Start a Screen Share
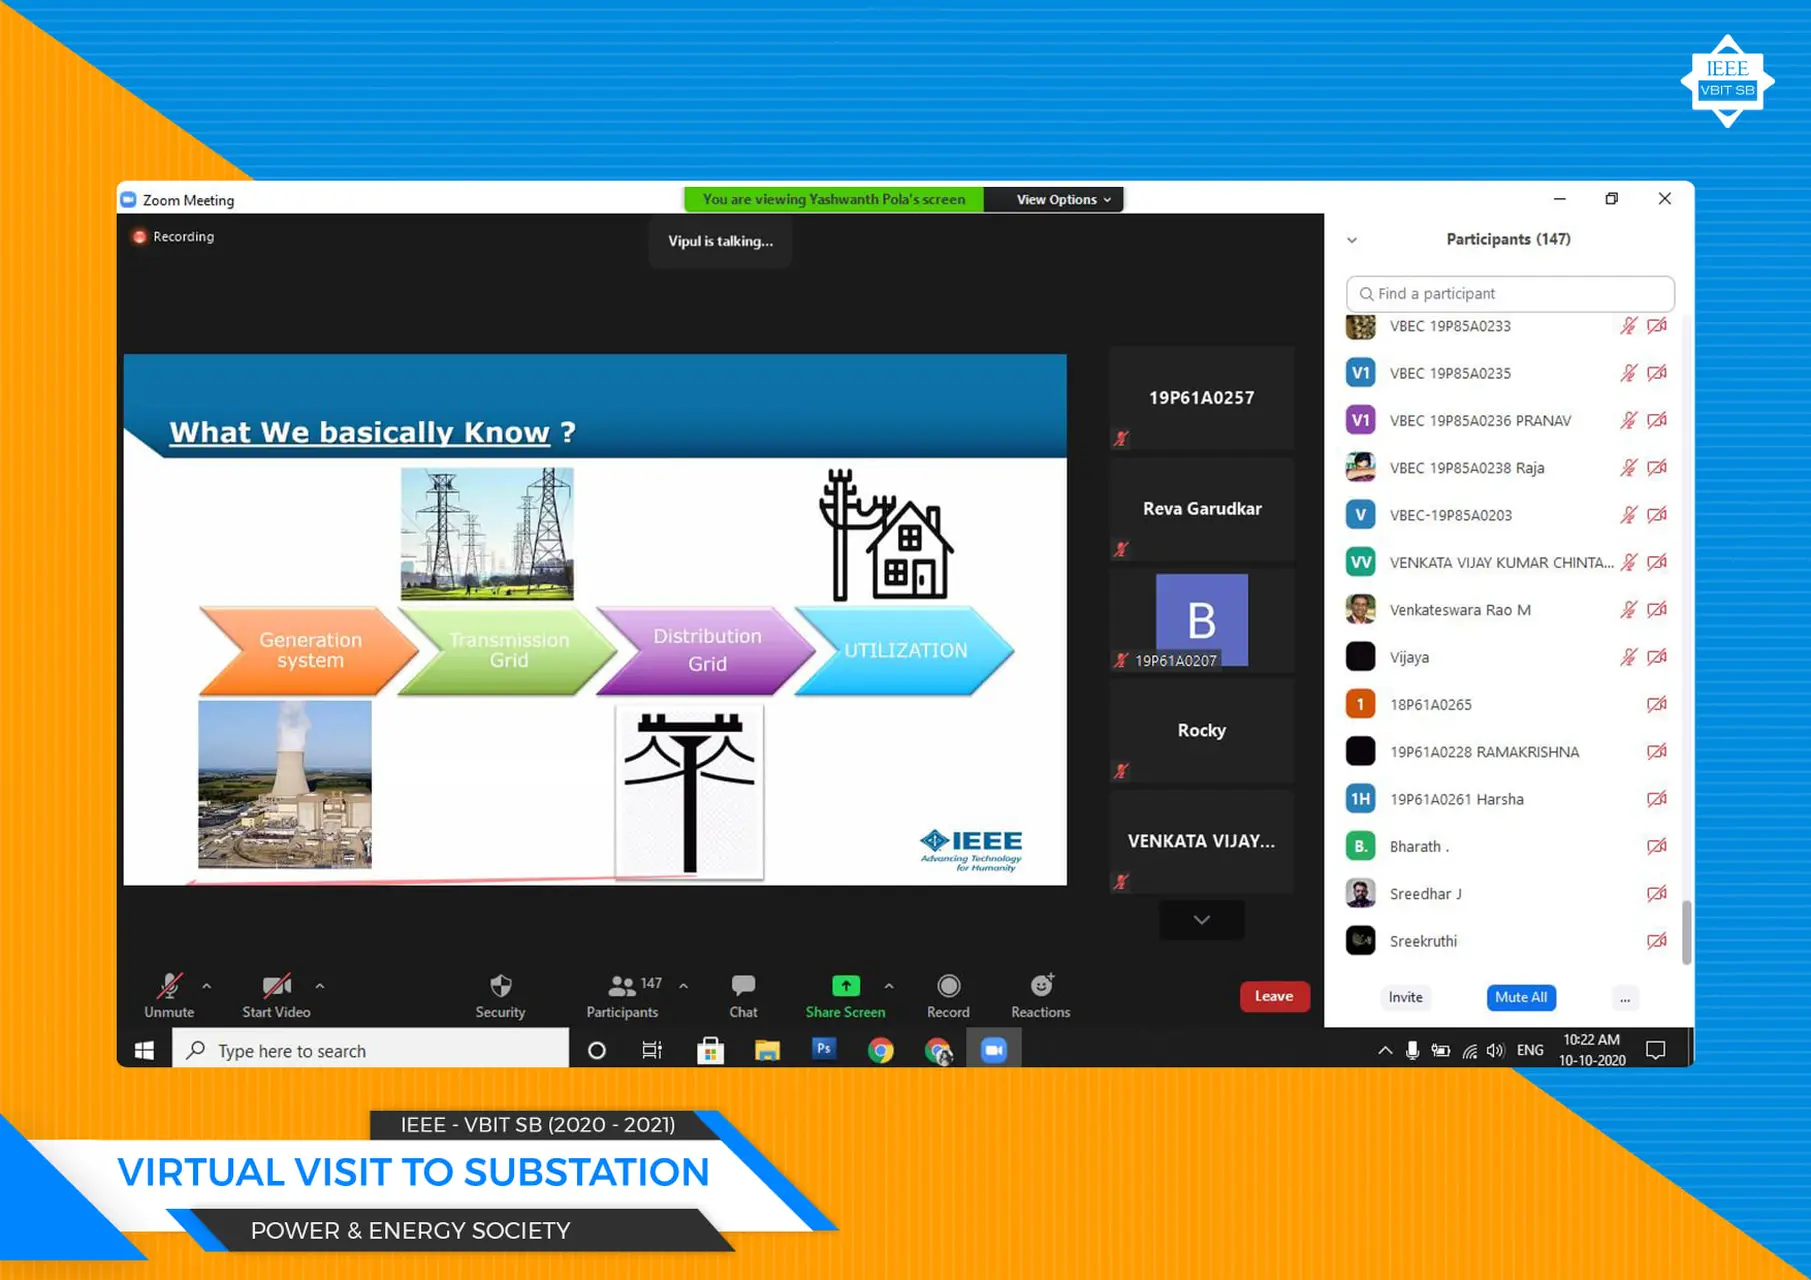The image size is (1811, 1280). 844,993
